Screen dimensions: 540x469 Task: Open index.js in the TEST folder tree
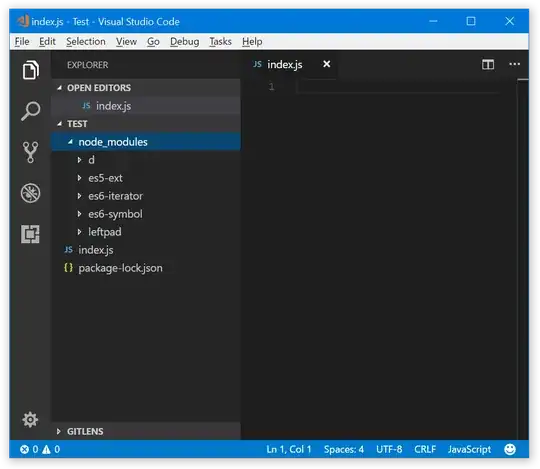coord(146,250)
